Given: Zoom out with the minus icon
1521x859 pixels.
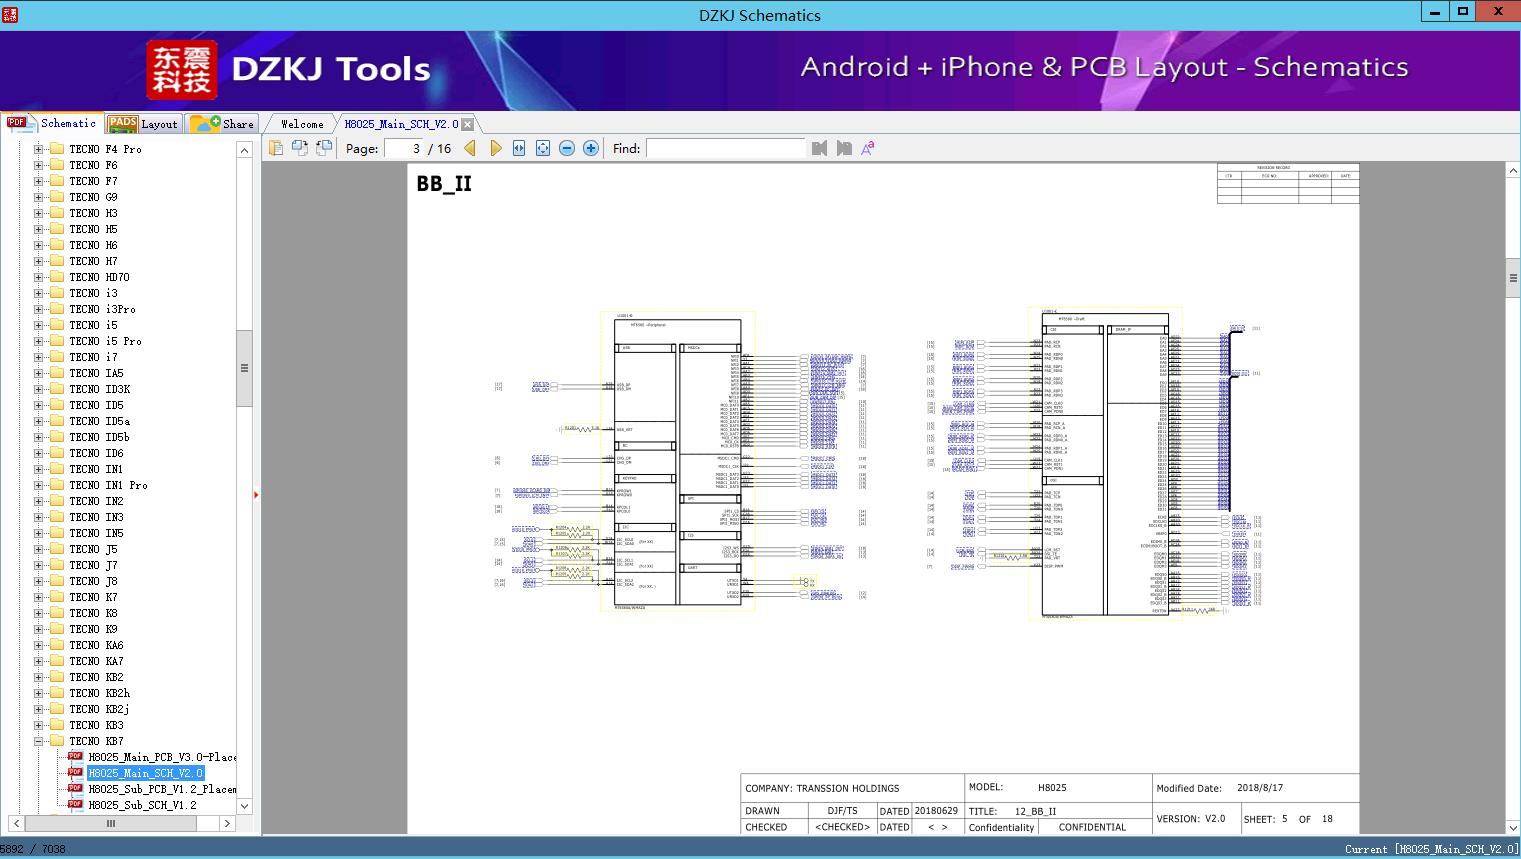Looking at the screenshot, I should click(x=567, y=148).
